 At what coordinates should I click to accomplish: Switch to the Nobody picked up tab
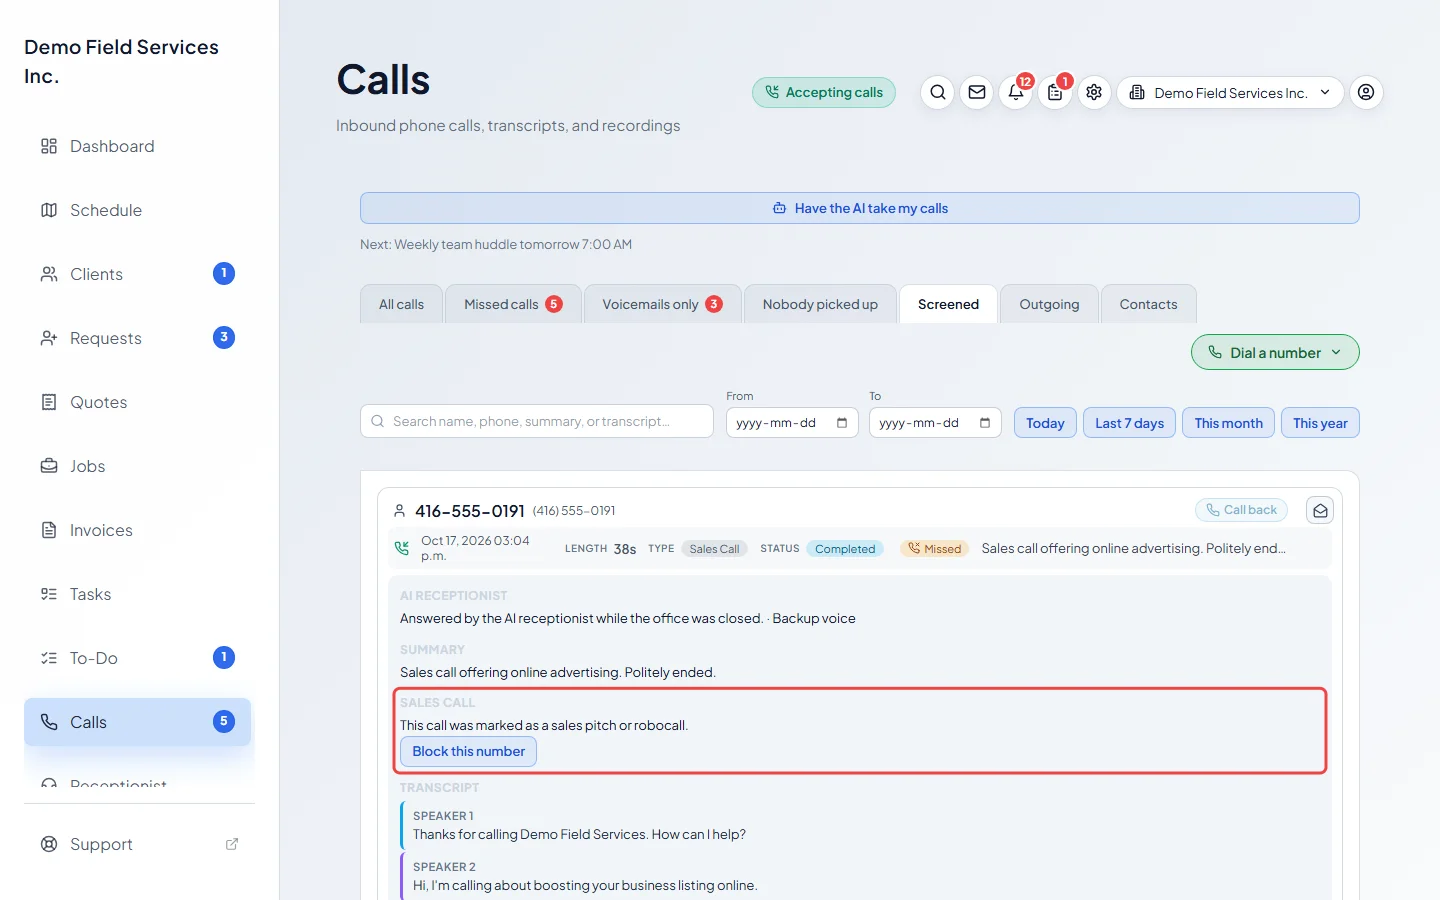click(820, 304)
